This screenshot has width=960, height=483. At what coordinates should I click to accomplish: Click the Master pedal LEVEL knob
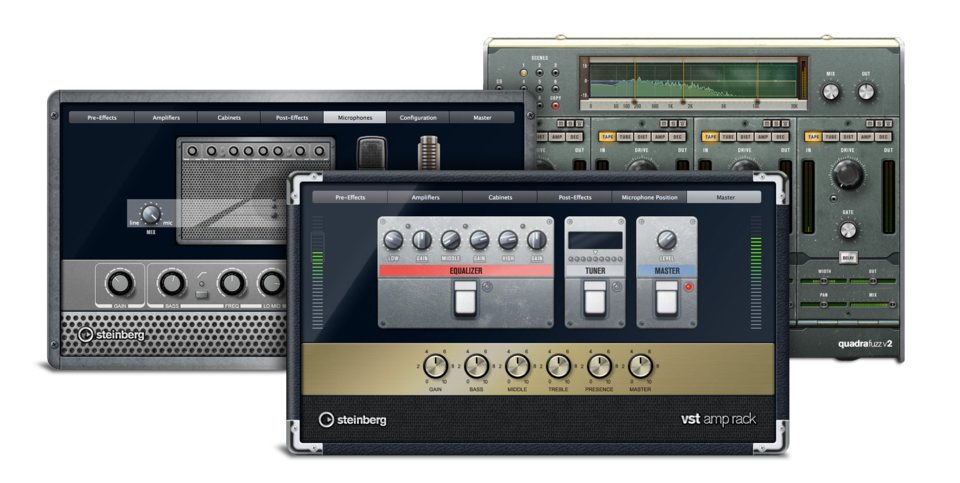(x=667, y=240)
